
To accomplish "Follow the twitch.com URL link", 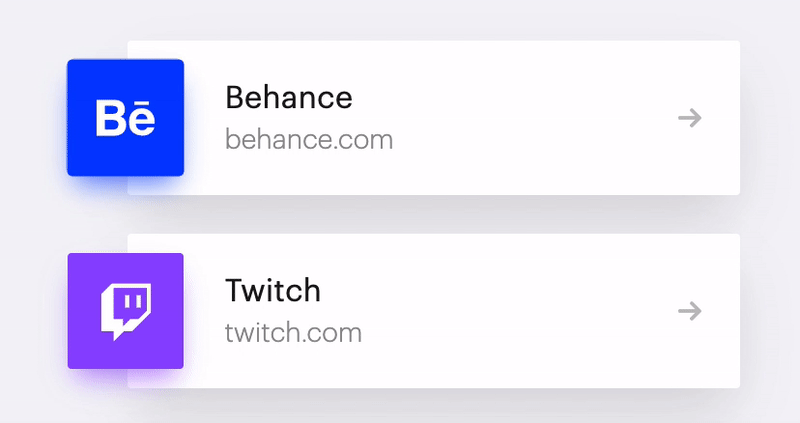I will tap(293, 333).
